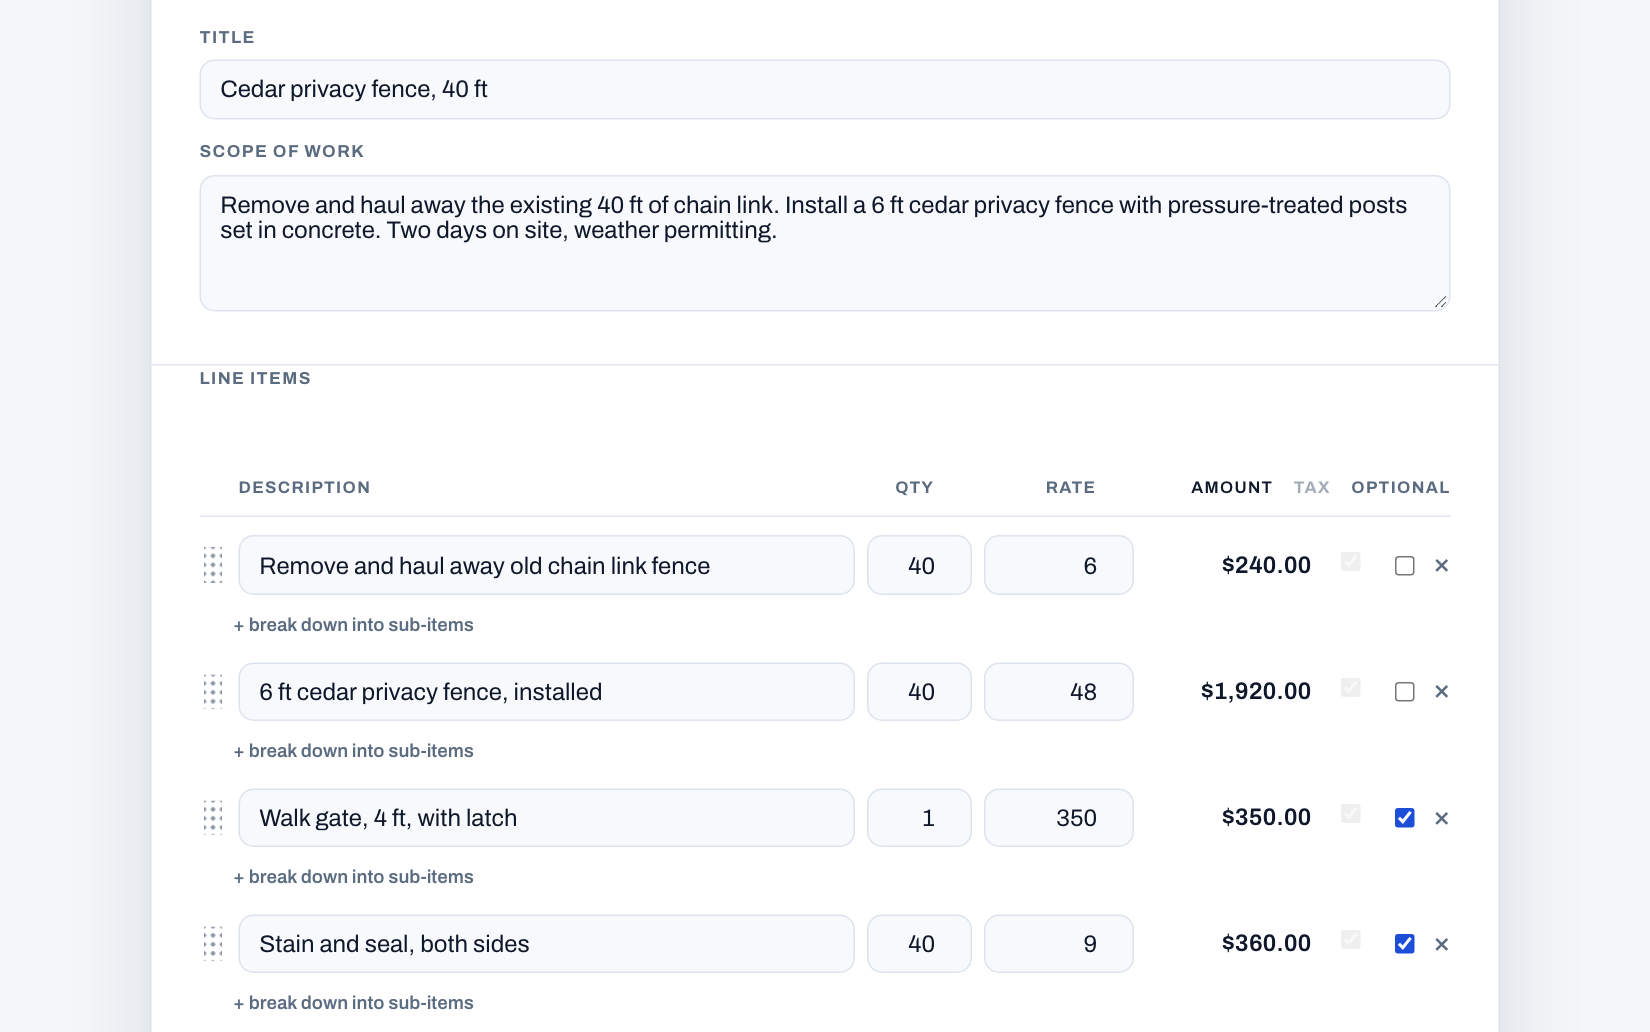Edit description Walk gate, 4 ft, with latch

point(546,817)
